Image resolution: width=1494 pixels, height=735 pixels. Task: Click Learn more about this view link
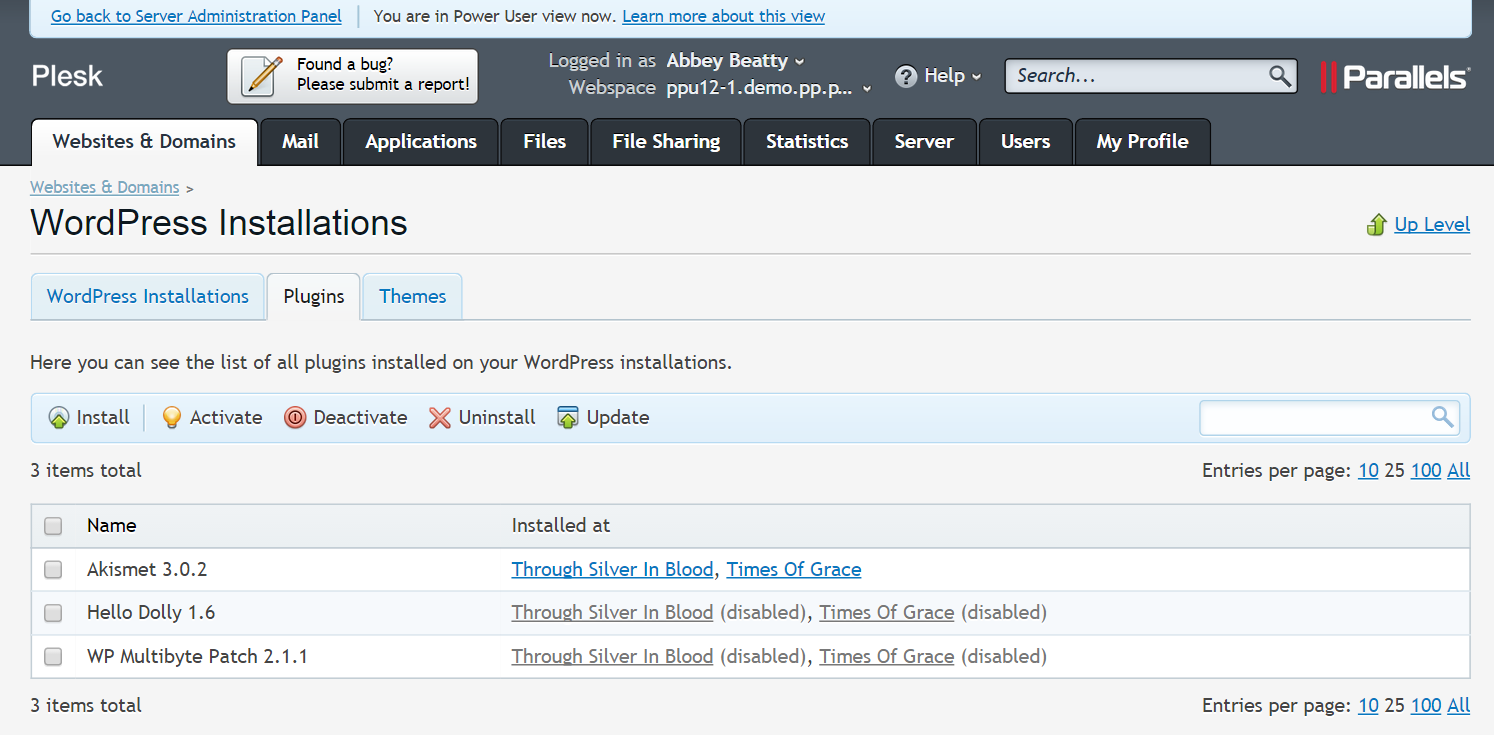(723, 16)
